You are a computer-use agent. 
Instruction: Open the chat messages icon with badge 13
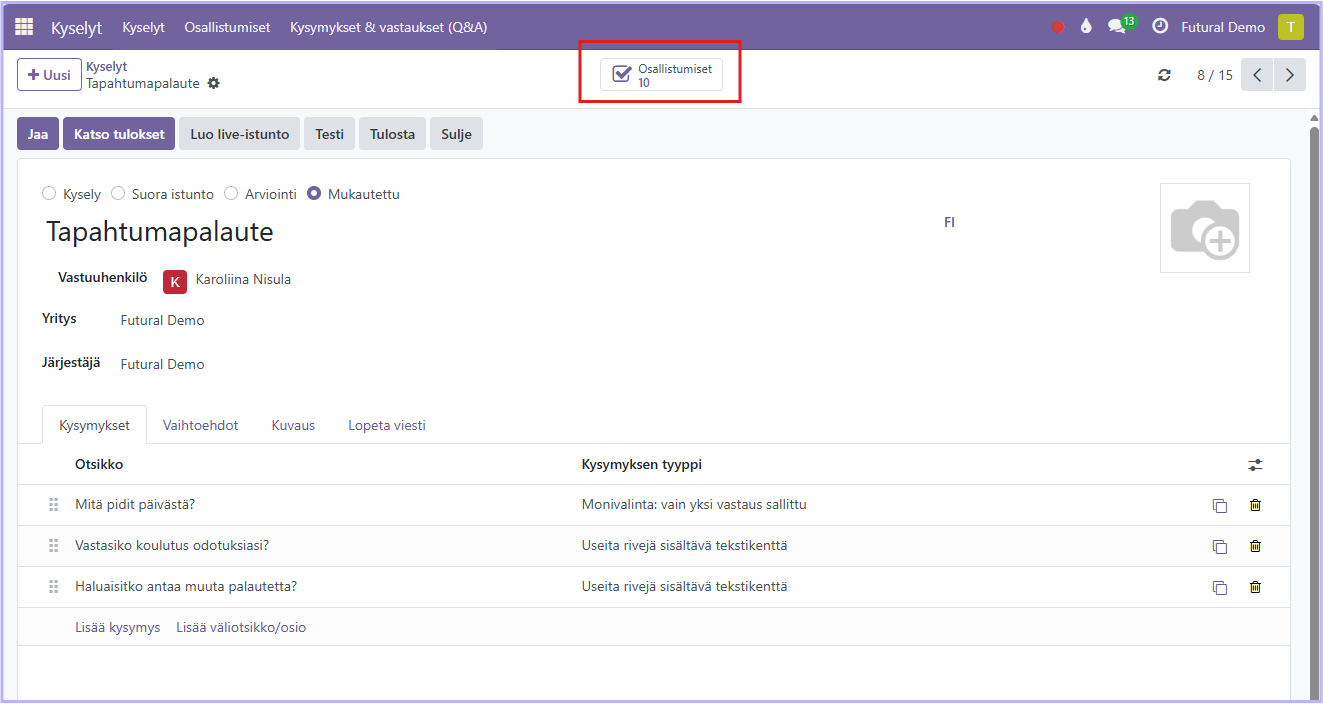[1117, 27]
